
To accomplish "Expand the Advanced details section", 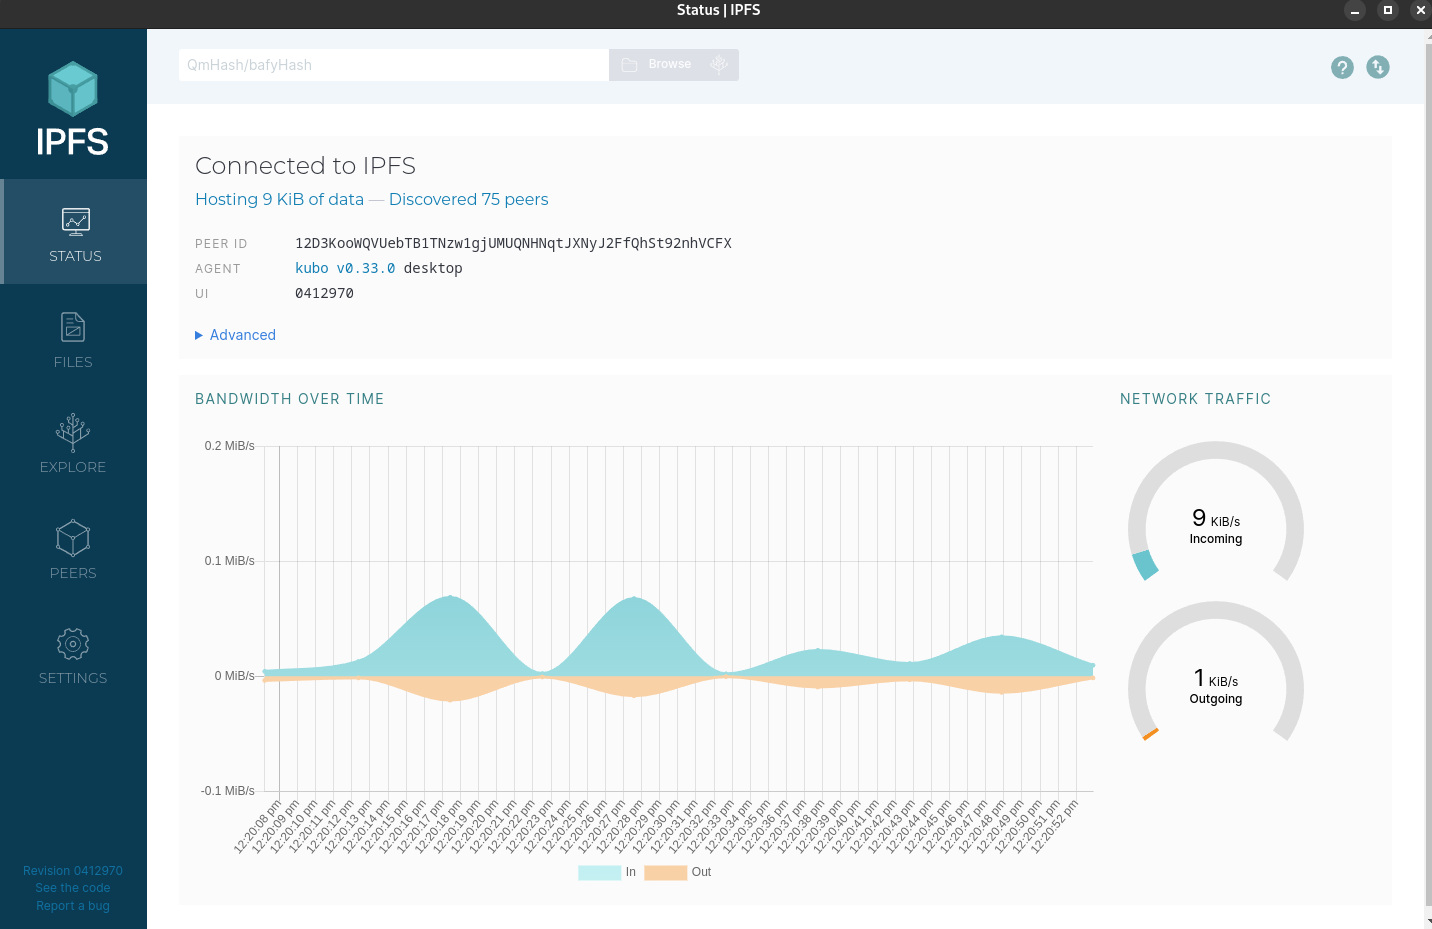I will click(235, 335).
